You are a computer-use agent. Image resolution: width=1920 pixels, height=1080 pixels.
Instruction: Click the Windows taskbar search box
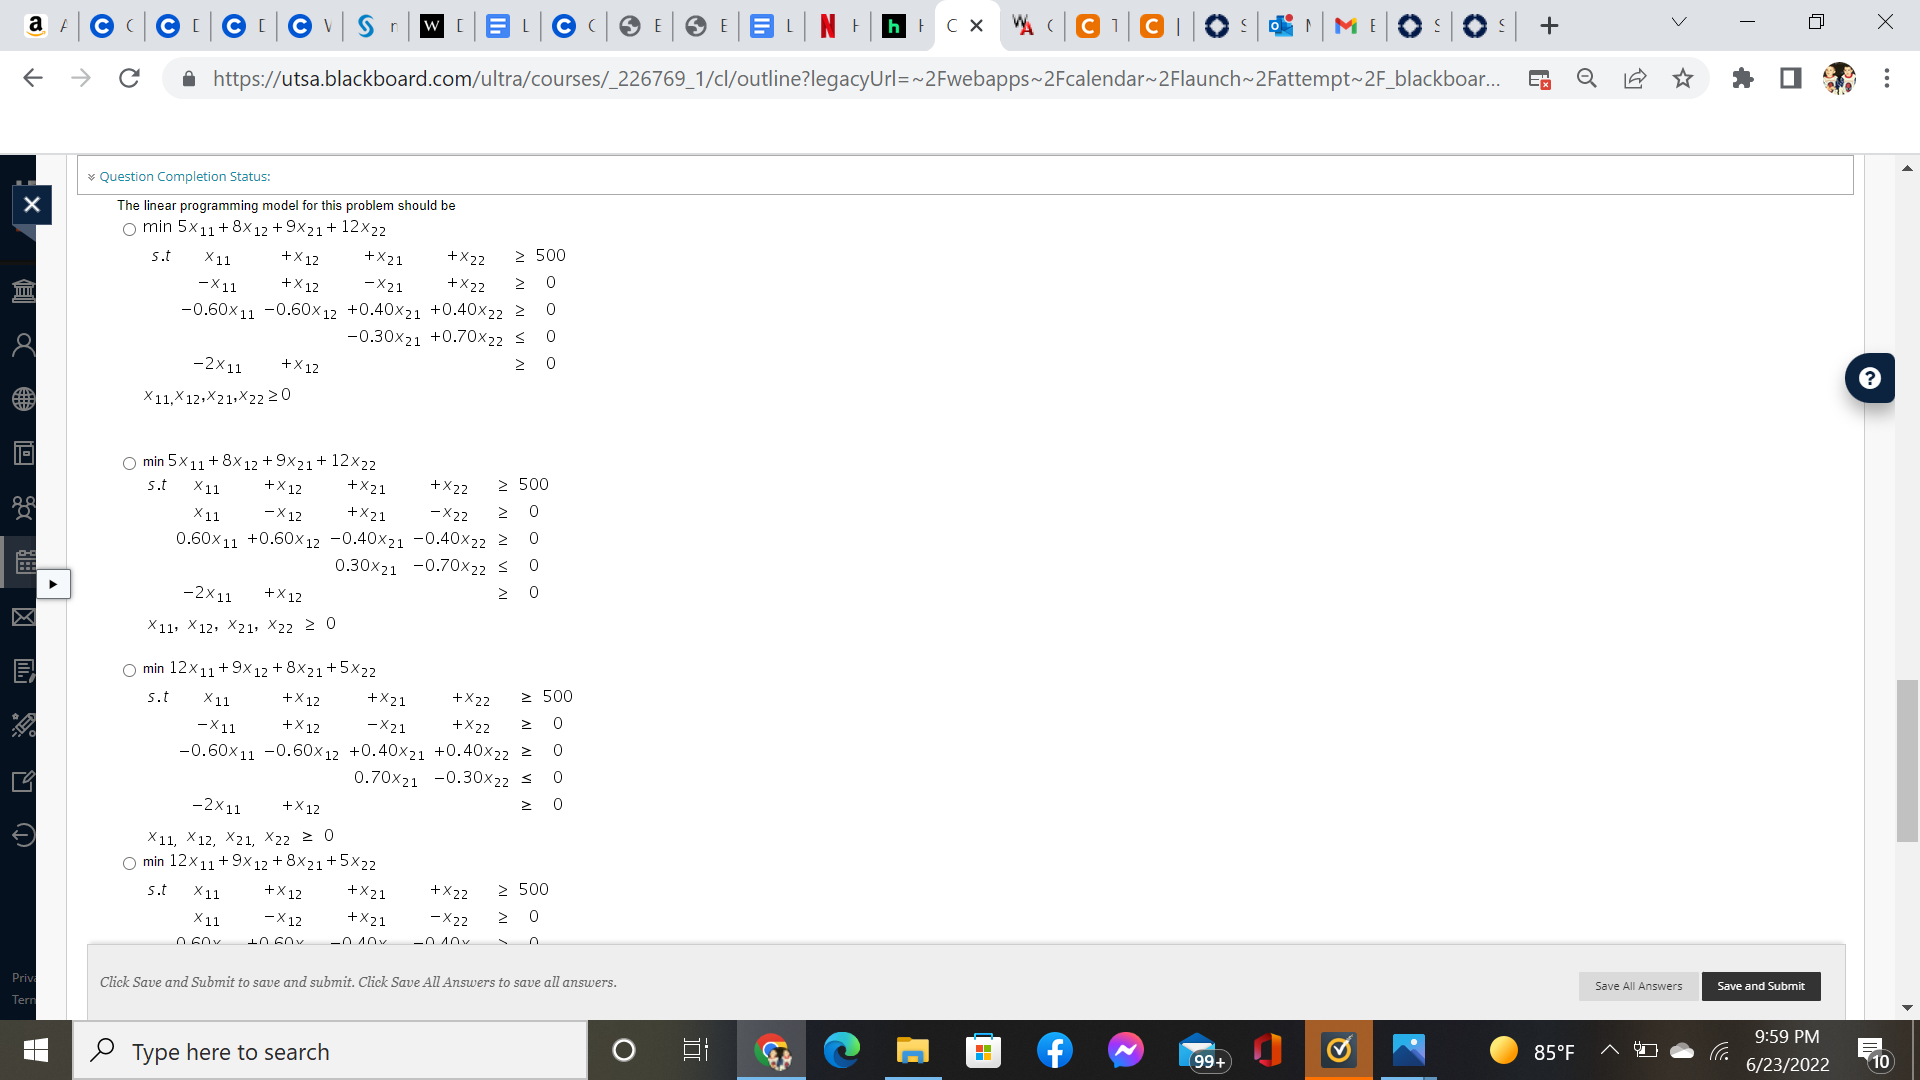click(x=330, y=1050)
